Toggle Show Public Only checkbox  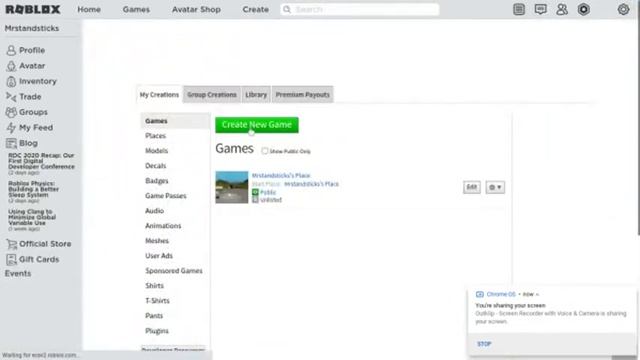[x=265, y=151]
